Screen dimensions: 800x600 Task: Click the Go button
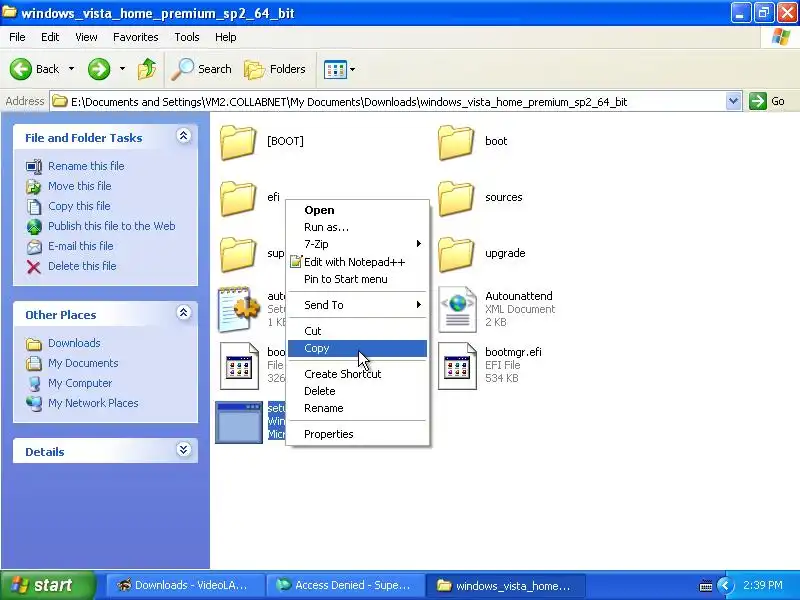point(767,101)
